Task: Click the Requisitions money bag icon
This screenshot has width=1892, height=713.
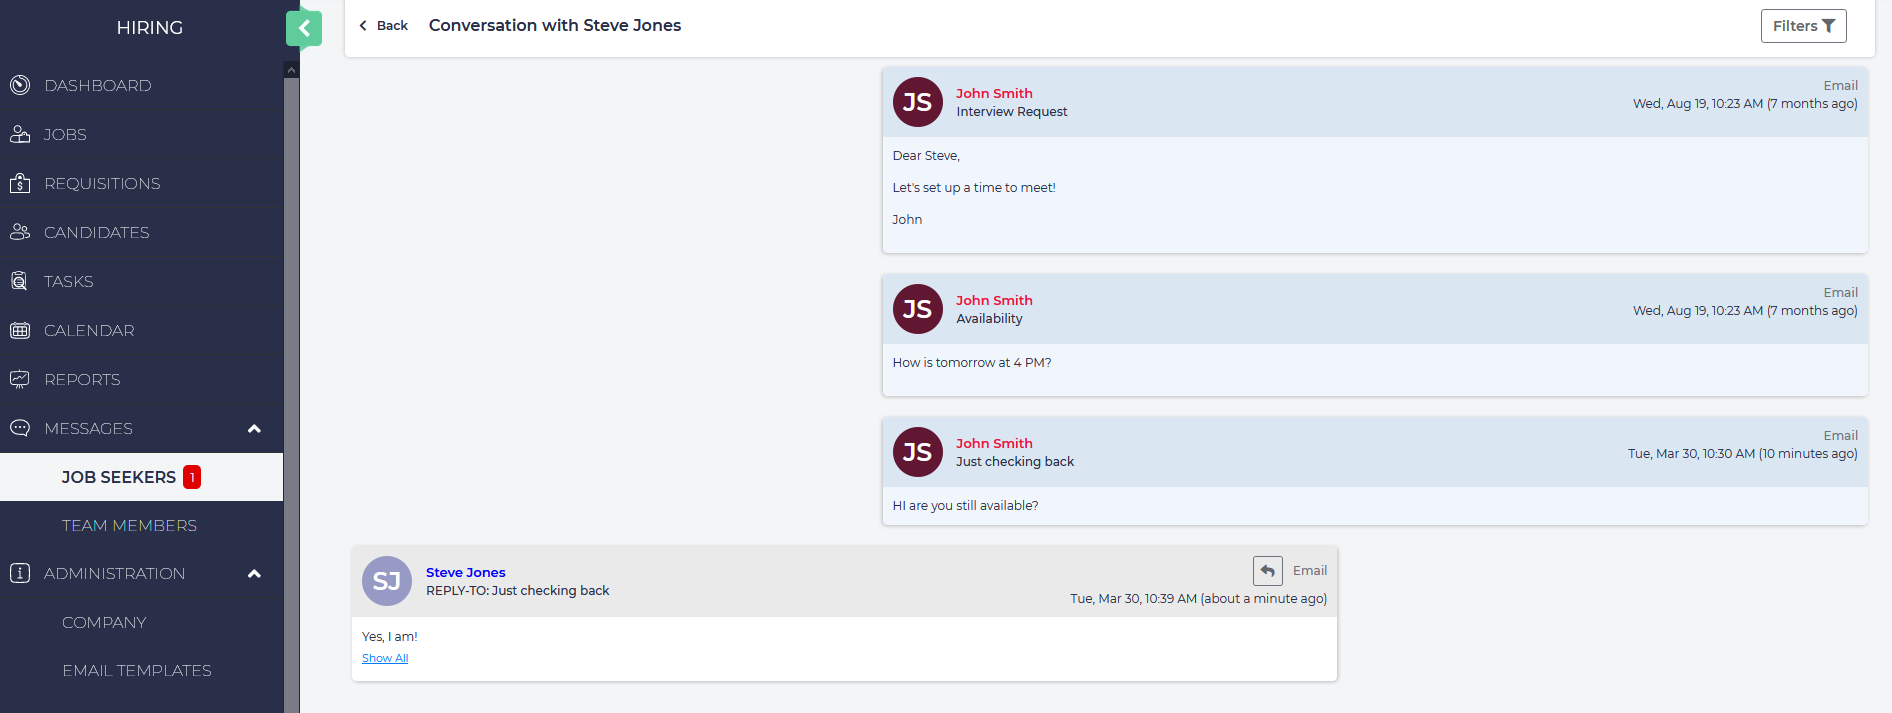Action: 20,183
